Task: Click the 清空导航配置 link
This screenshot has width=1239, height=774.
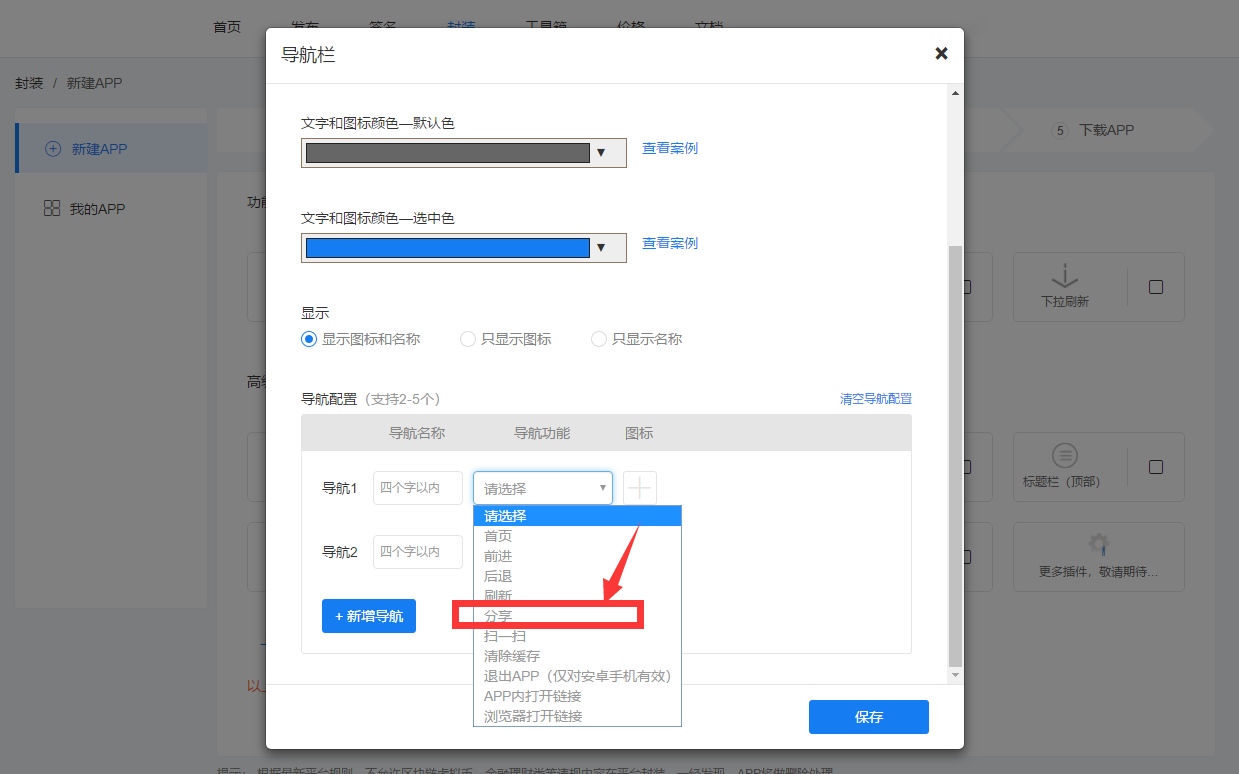Action: coord(875,399)
